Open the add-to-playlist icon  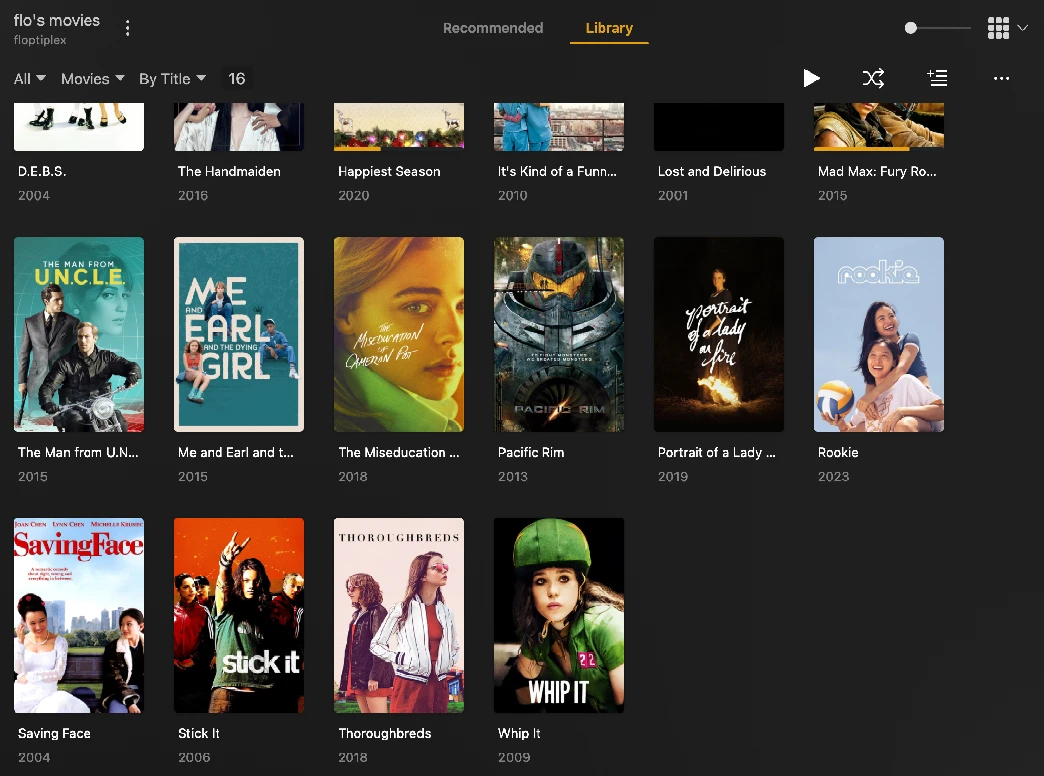[x=937, y=78]
